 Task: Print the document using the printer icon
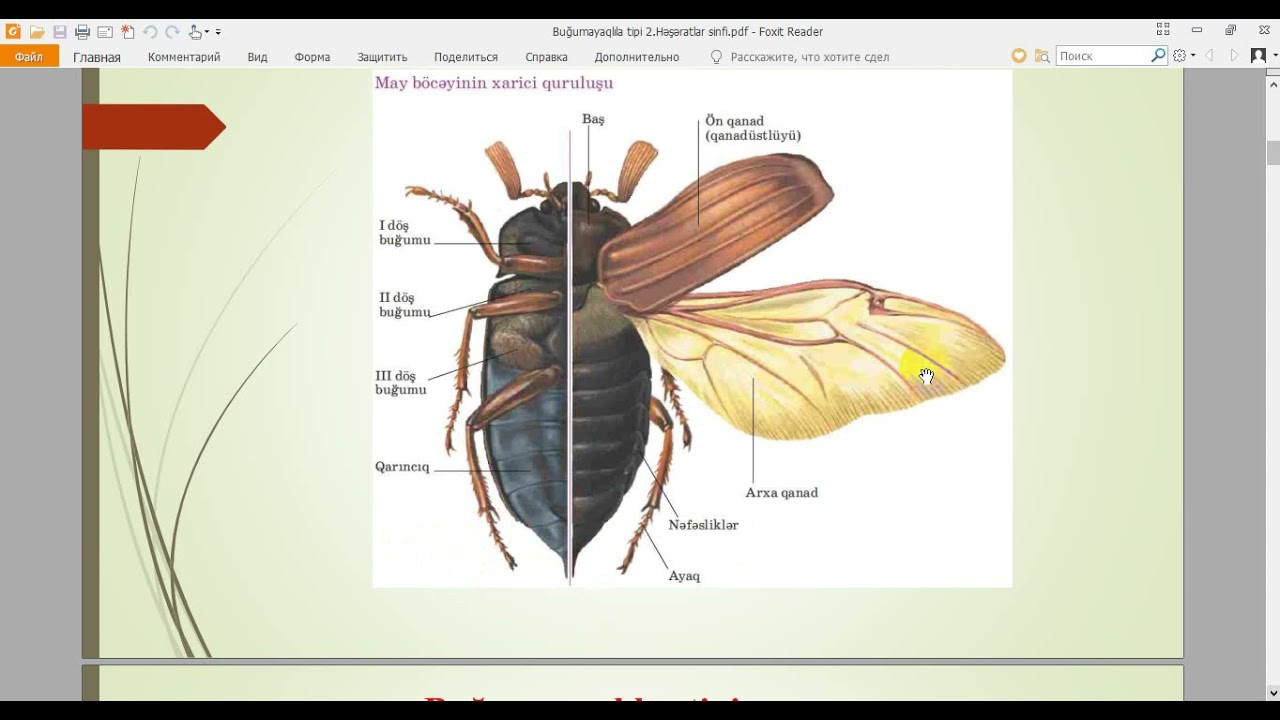click(82, 32)
